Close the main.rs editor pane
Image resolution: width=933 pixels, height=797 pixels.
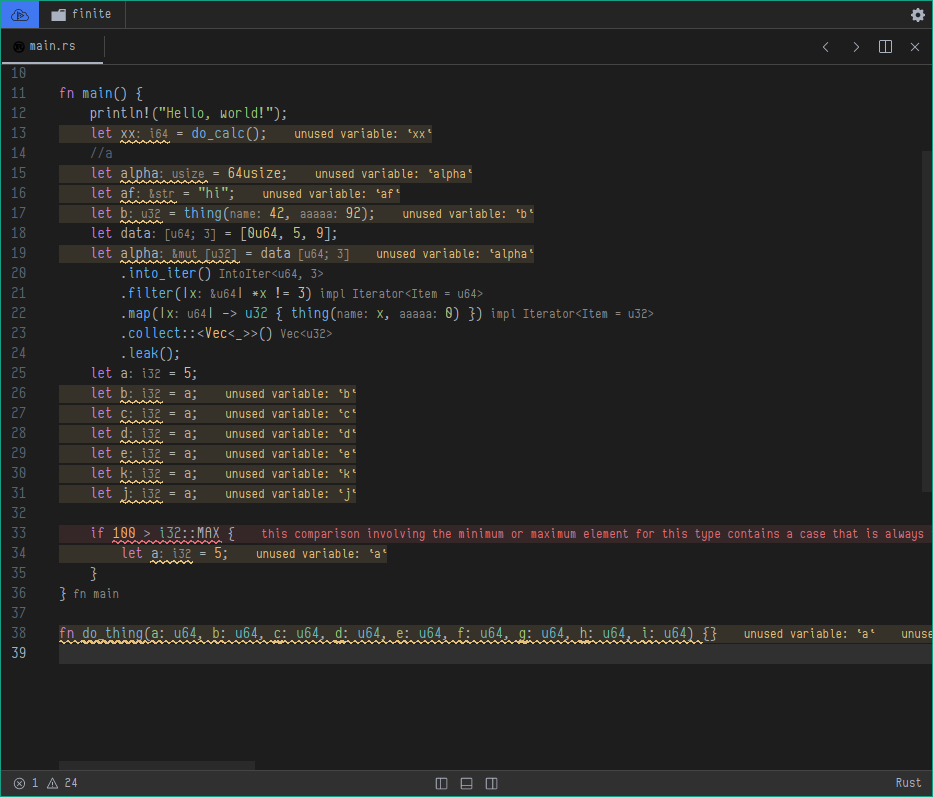point(915,47)
